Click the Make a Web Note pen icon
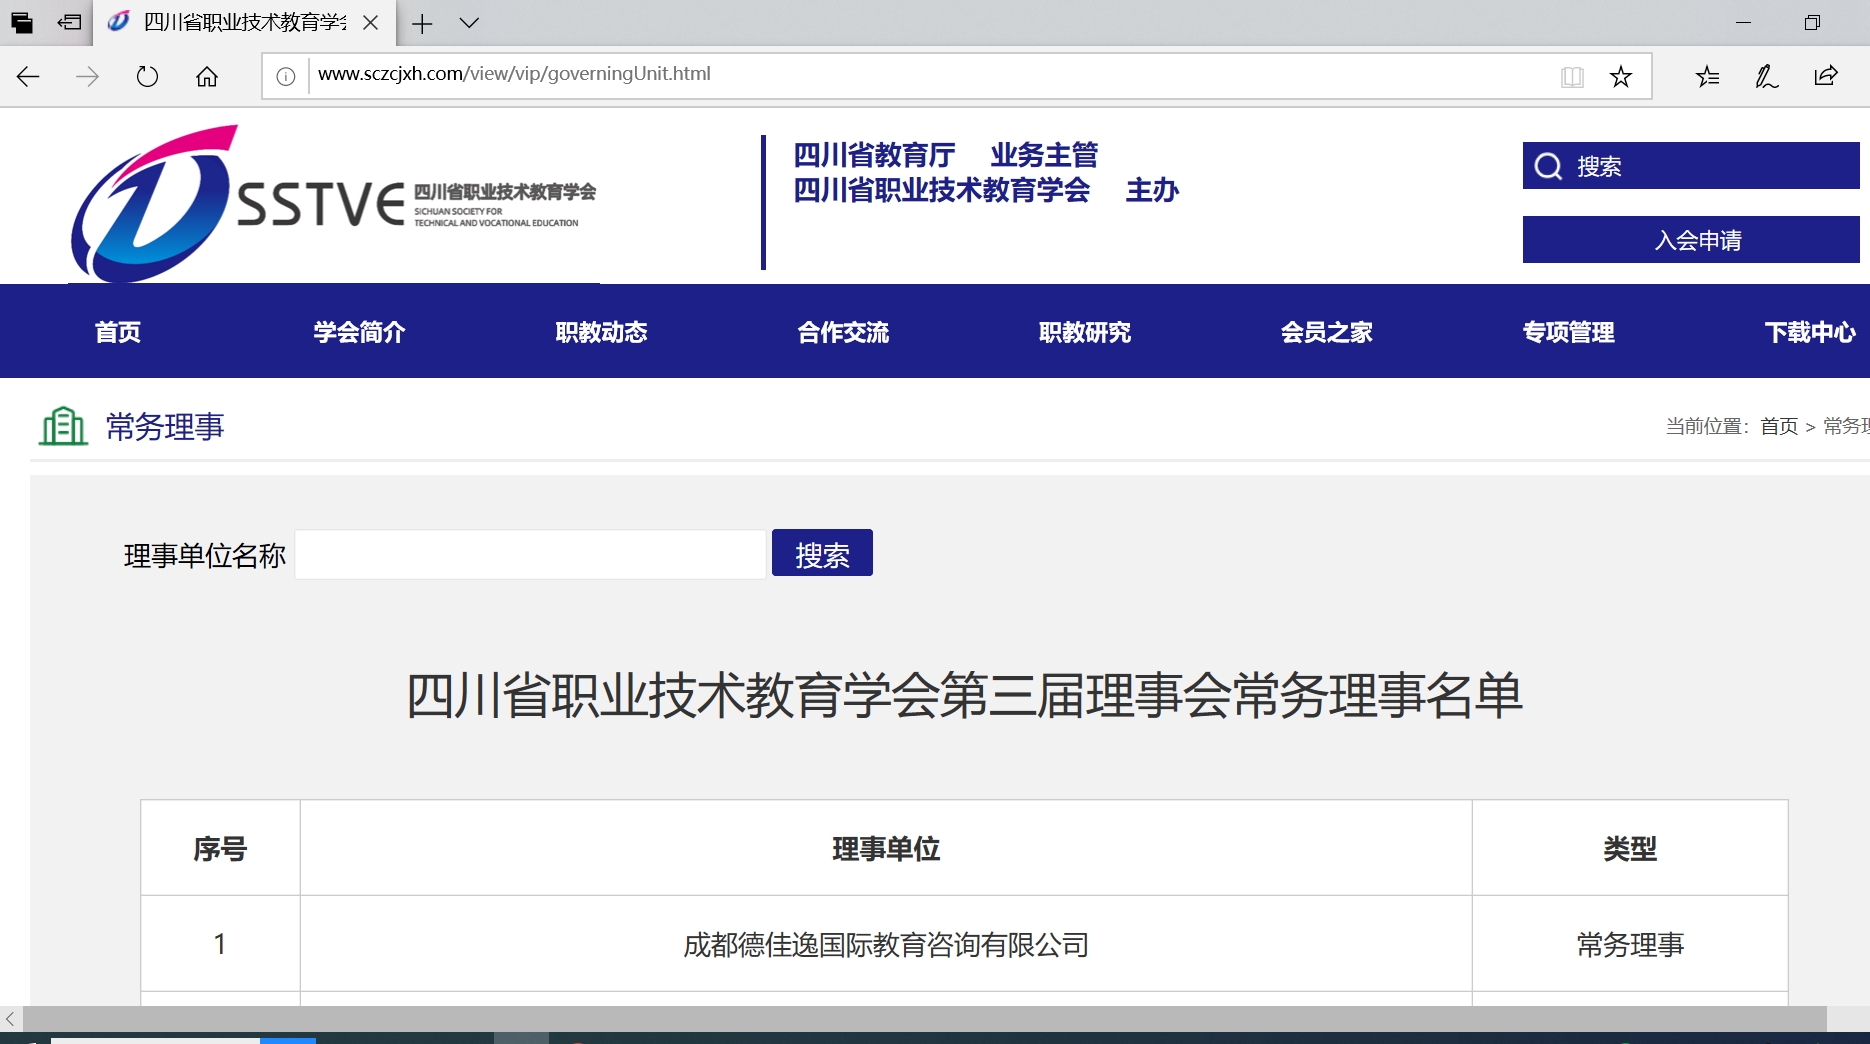Image resolution: width=1870 pixels, height=1044 pixels. click(1766, 75)
